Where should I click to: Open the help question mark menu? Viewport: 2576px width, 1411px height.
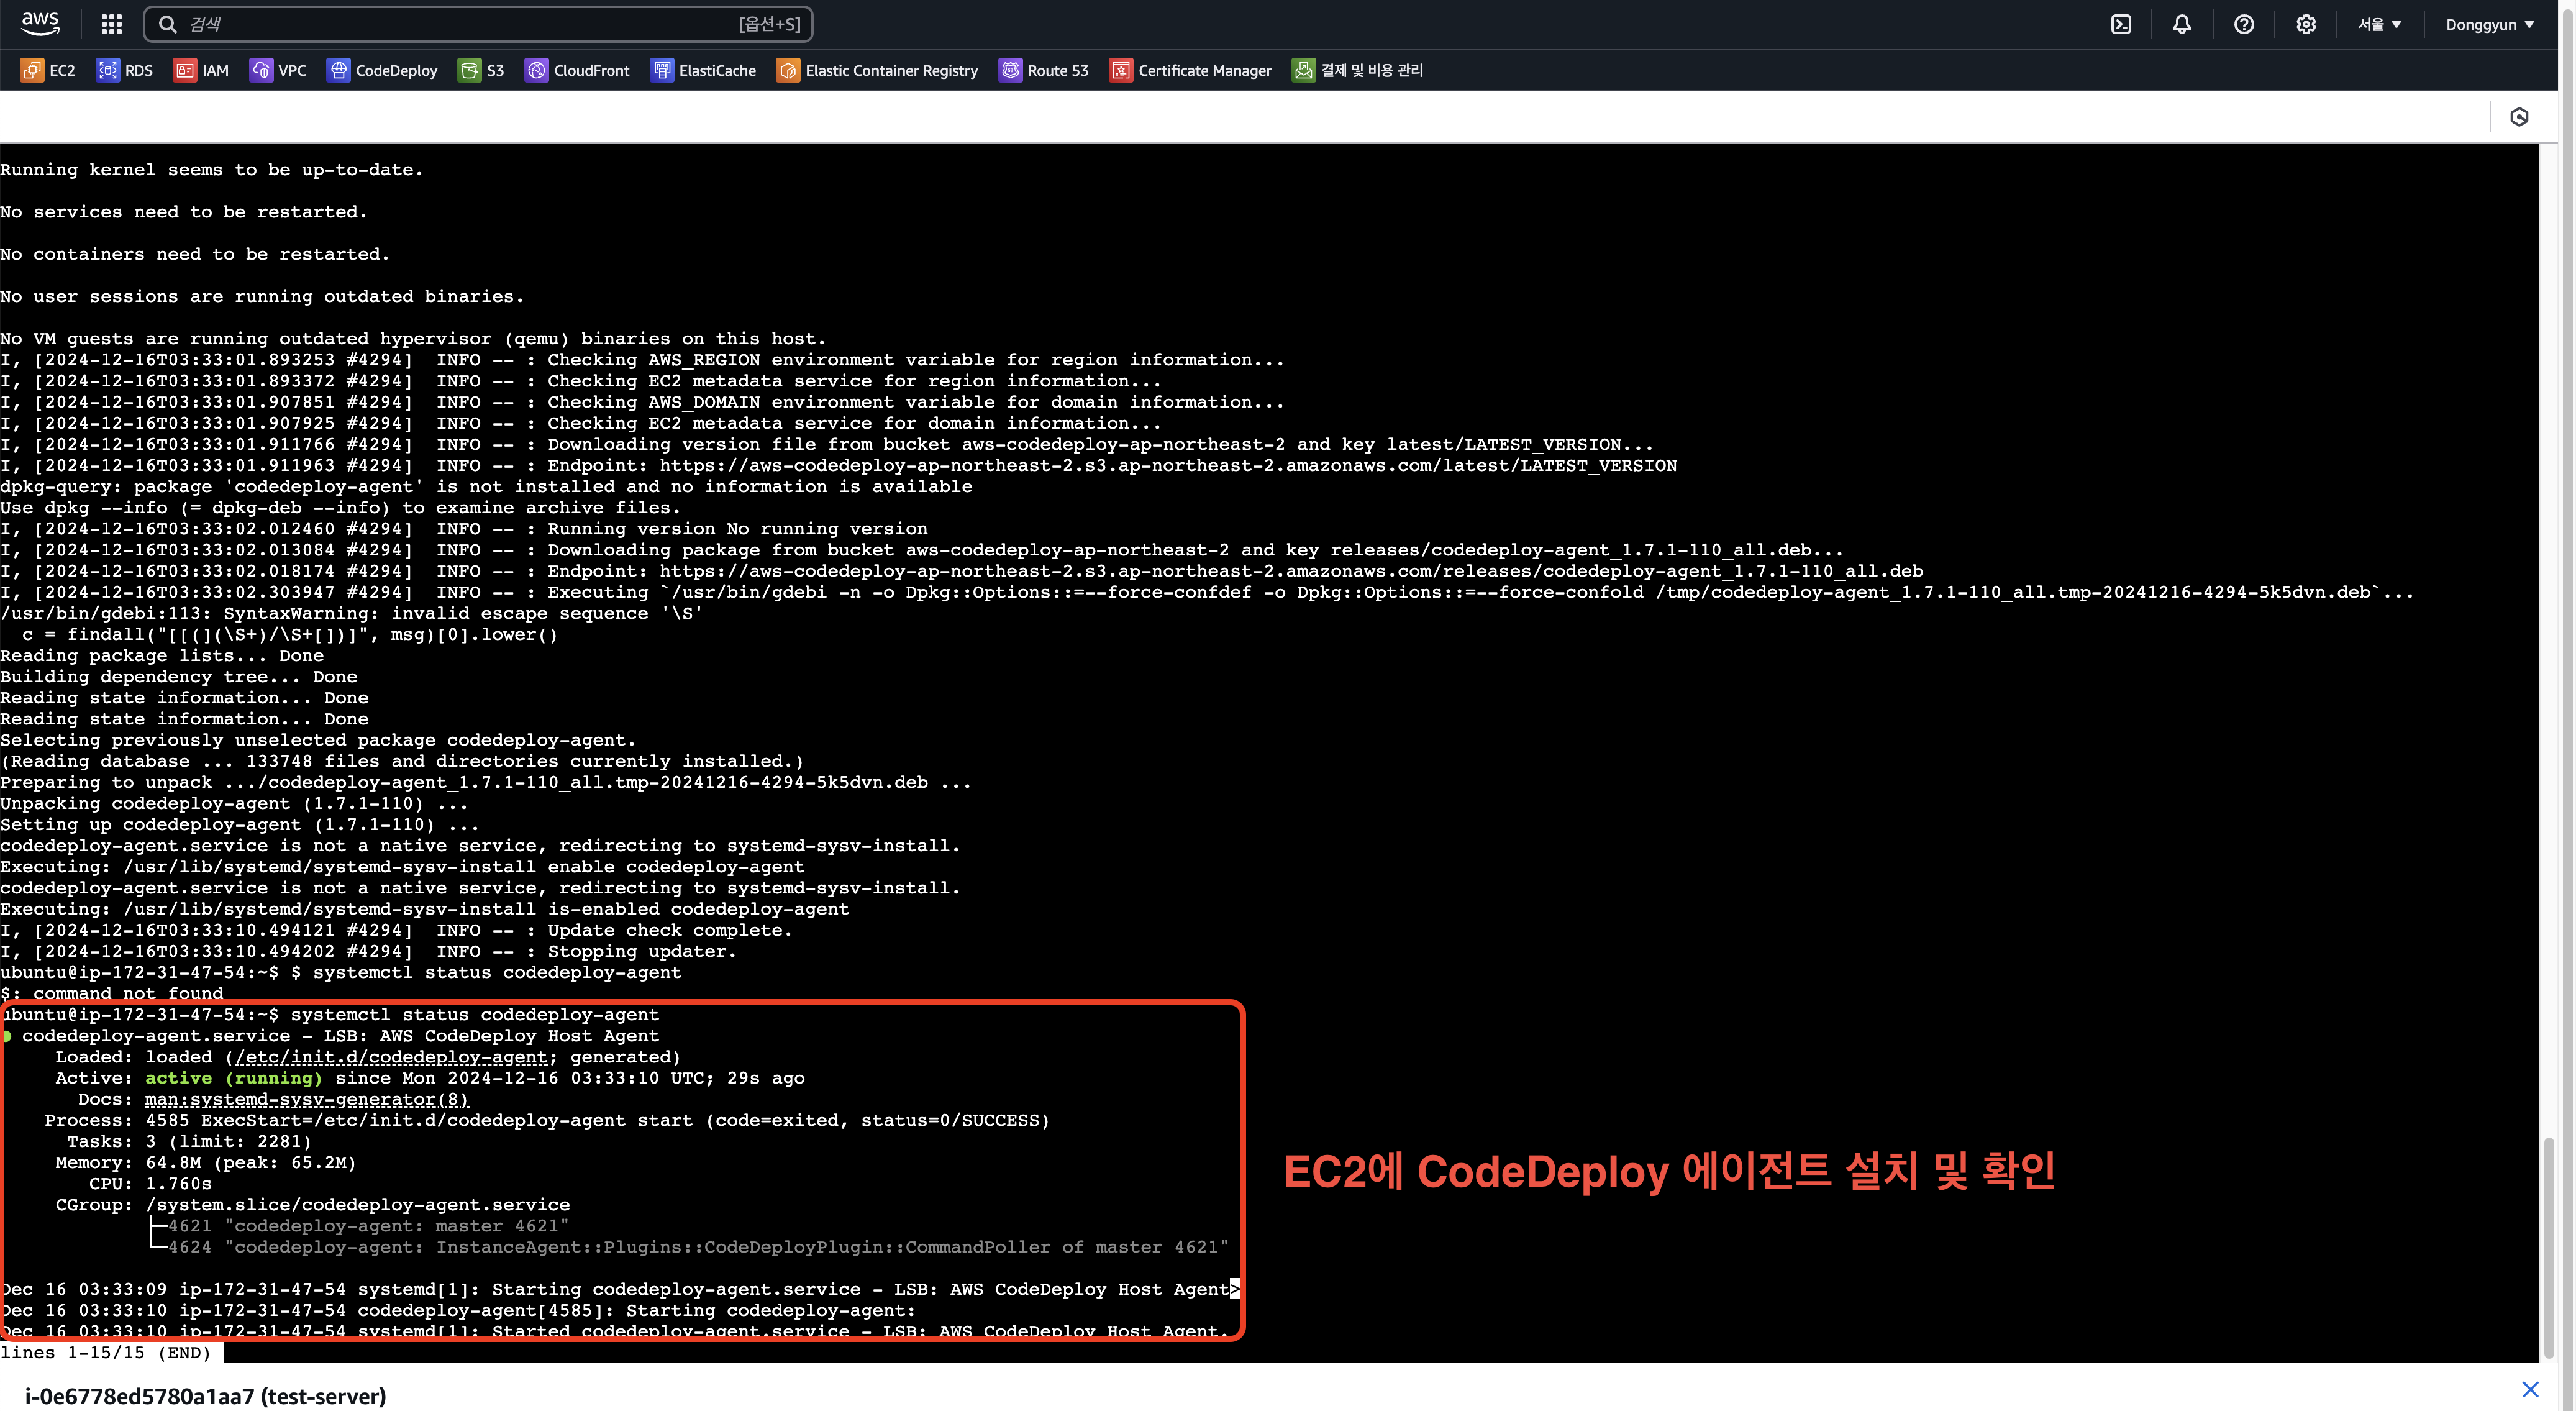pyautogui.click(x=2243, y=24)
